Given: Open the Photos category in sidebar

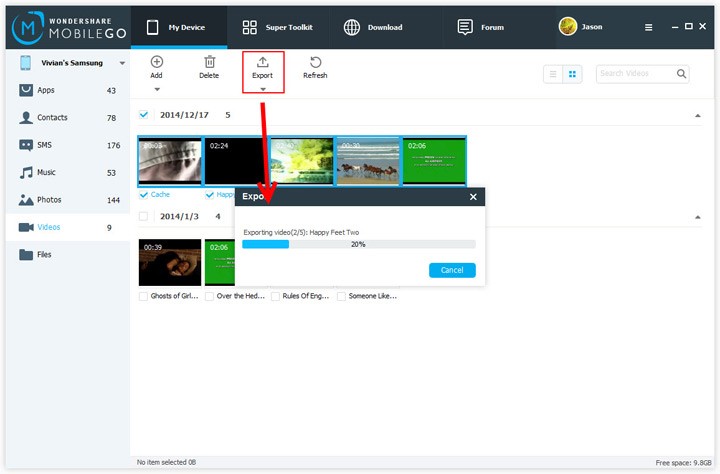Looking at the screenshot, I should [48, 200].
